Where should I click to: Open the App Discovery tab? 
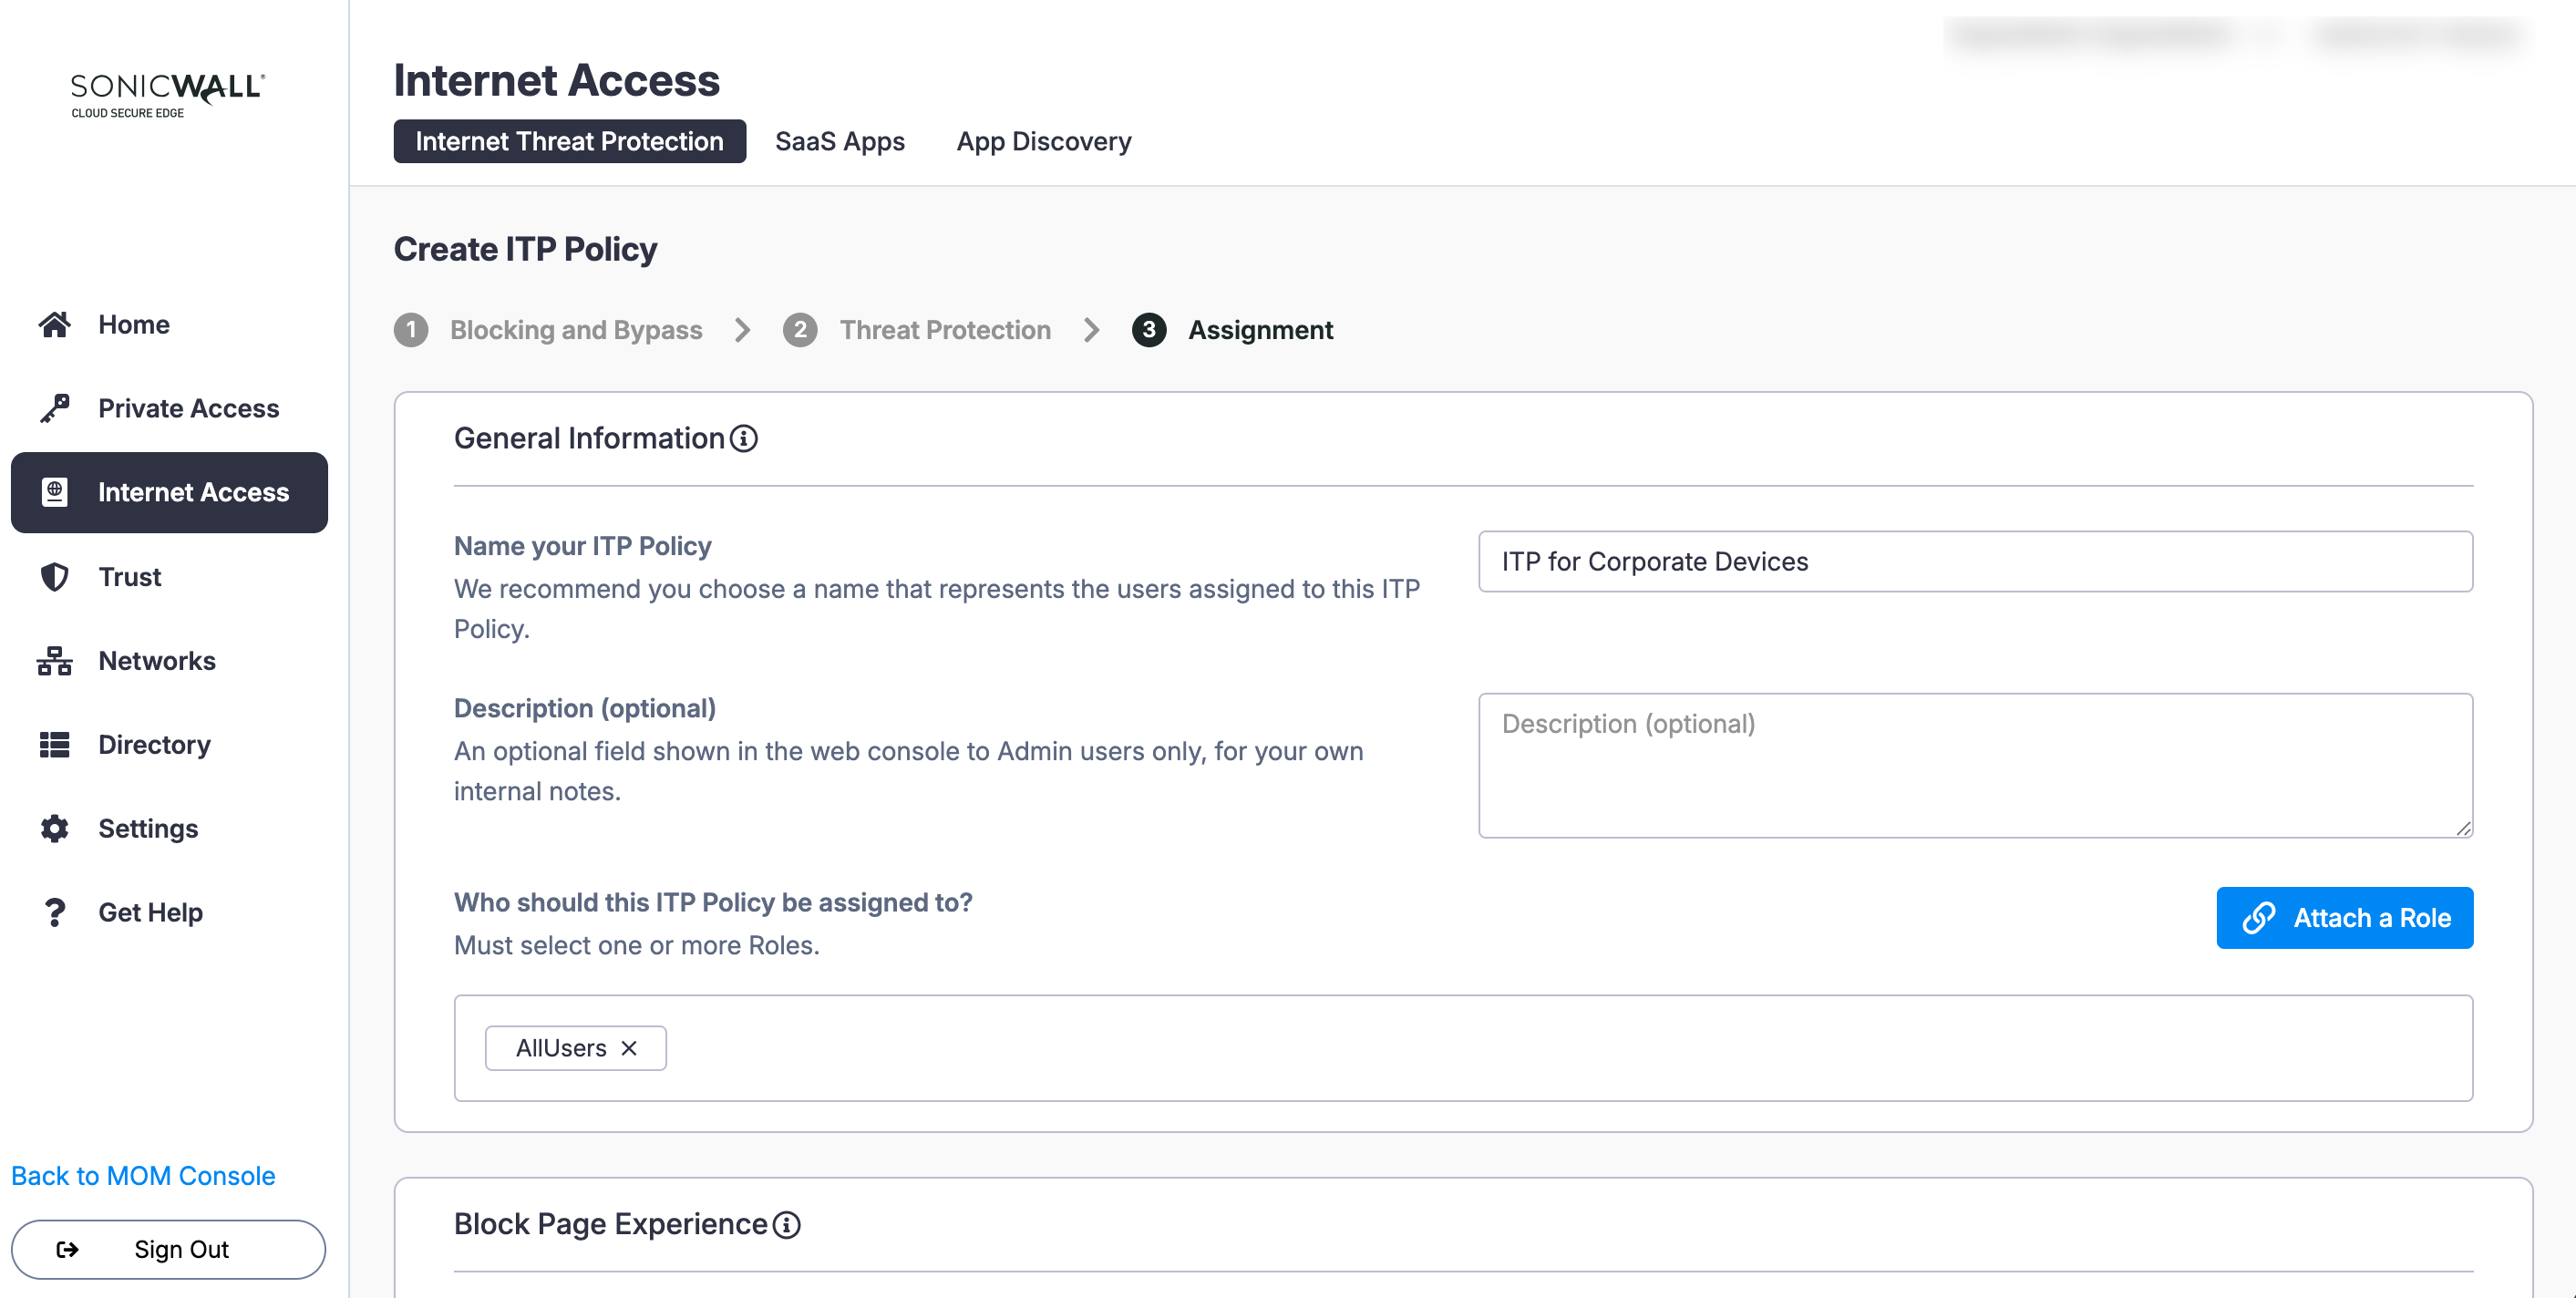[x=1043, y=142]
